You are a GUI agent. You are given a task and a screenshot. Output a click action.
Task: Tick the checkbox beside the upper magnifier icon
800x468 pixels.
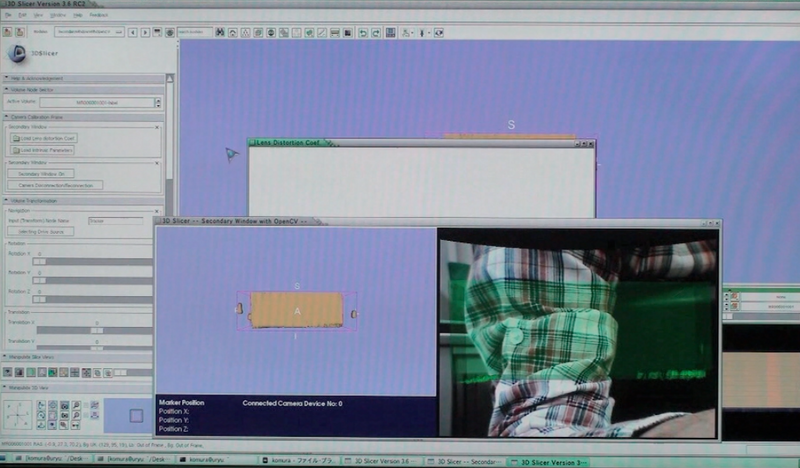point(86,405)
